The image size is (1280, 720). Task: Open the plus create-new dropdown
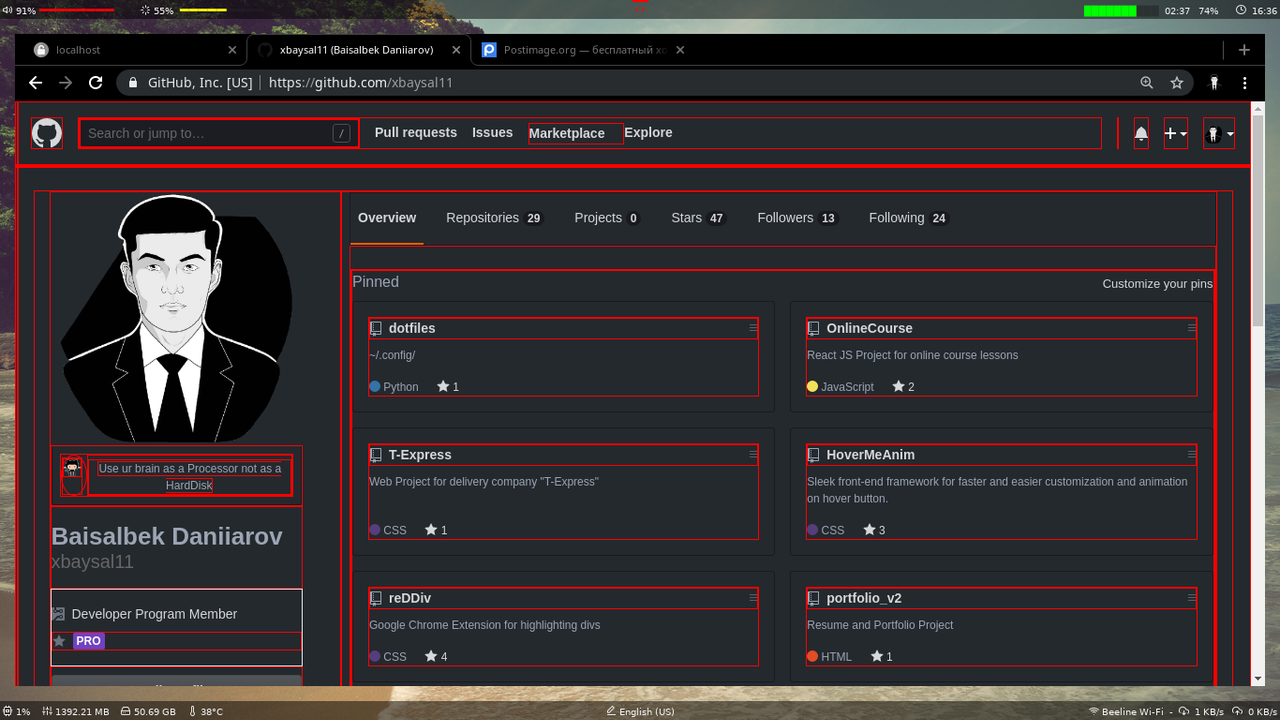(x=1176, y=133)
